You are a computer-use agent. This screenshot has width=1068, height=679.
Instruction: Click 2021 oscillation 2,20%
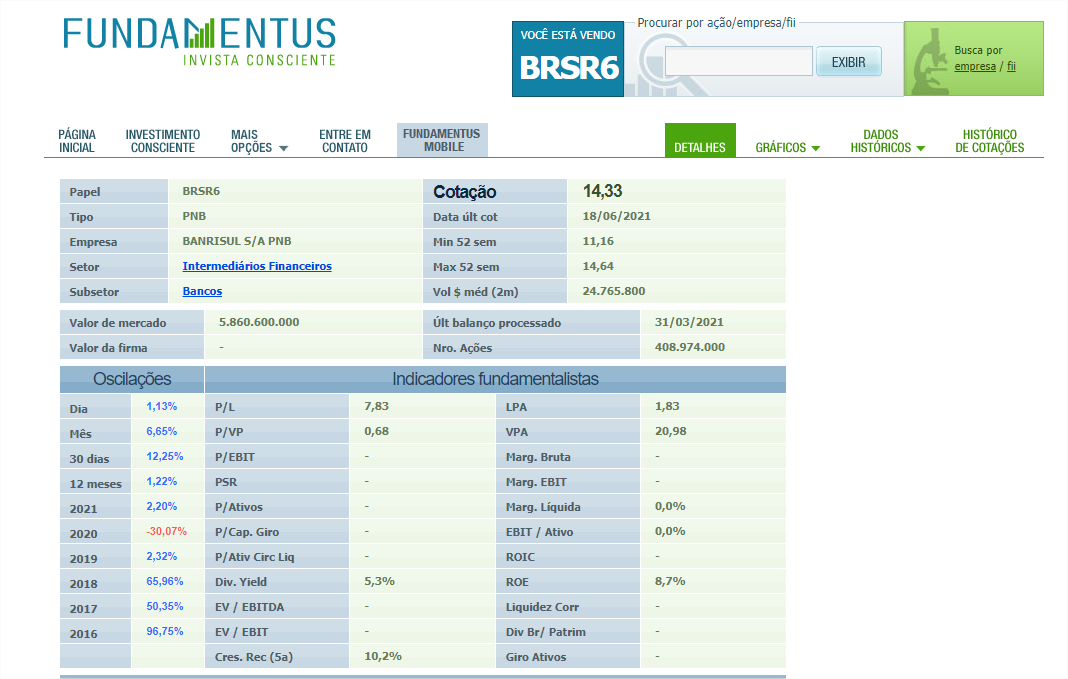pyautogui.click(x=161, y=507)
